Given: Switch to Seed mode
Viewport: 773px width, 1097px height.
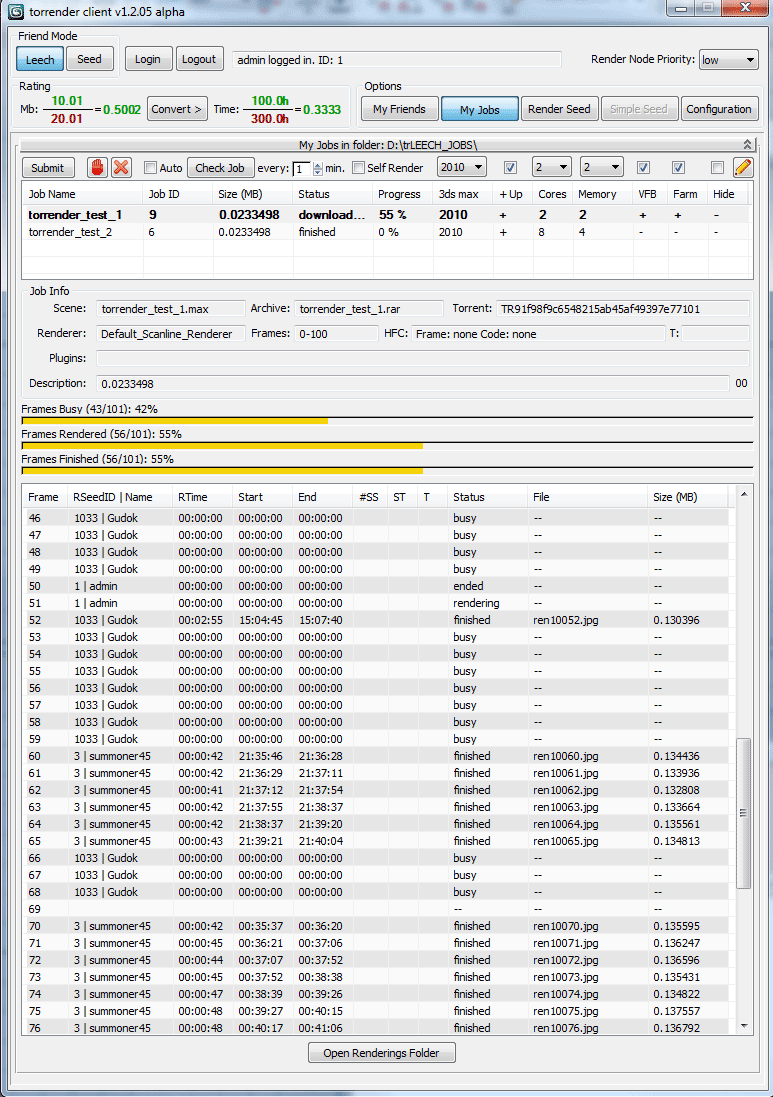Looking at the screenshot, I should 89,59.
